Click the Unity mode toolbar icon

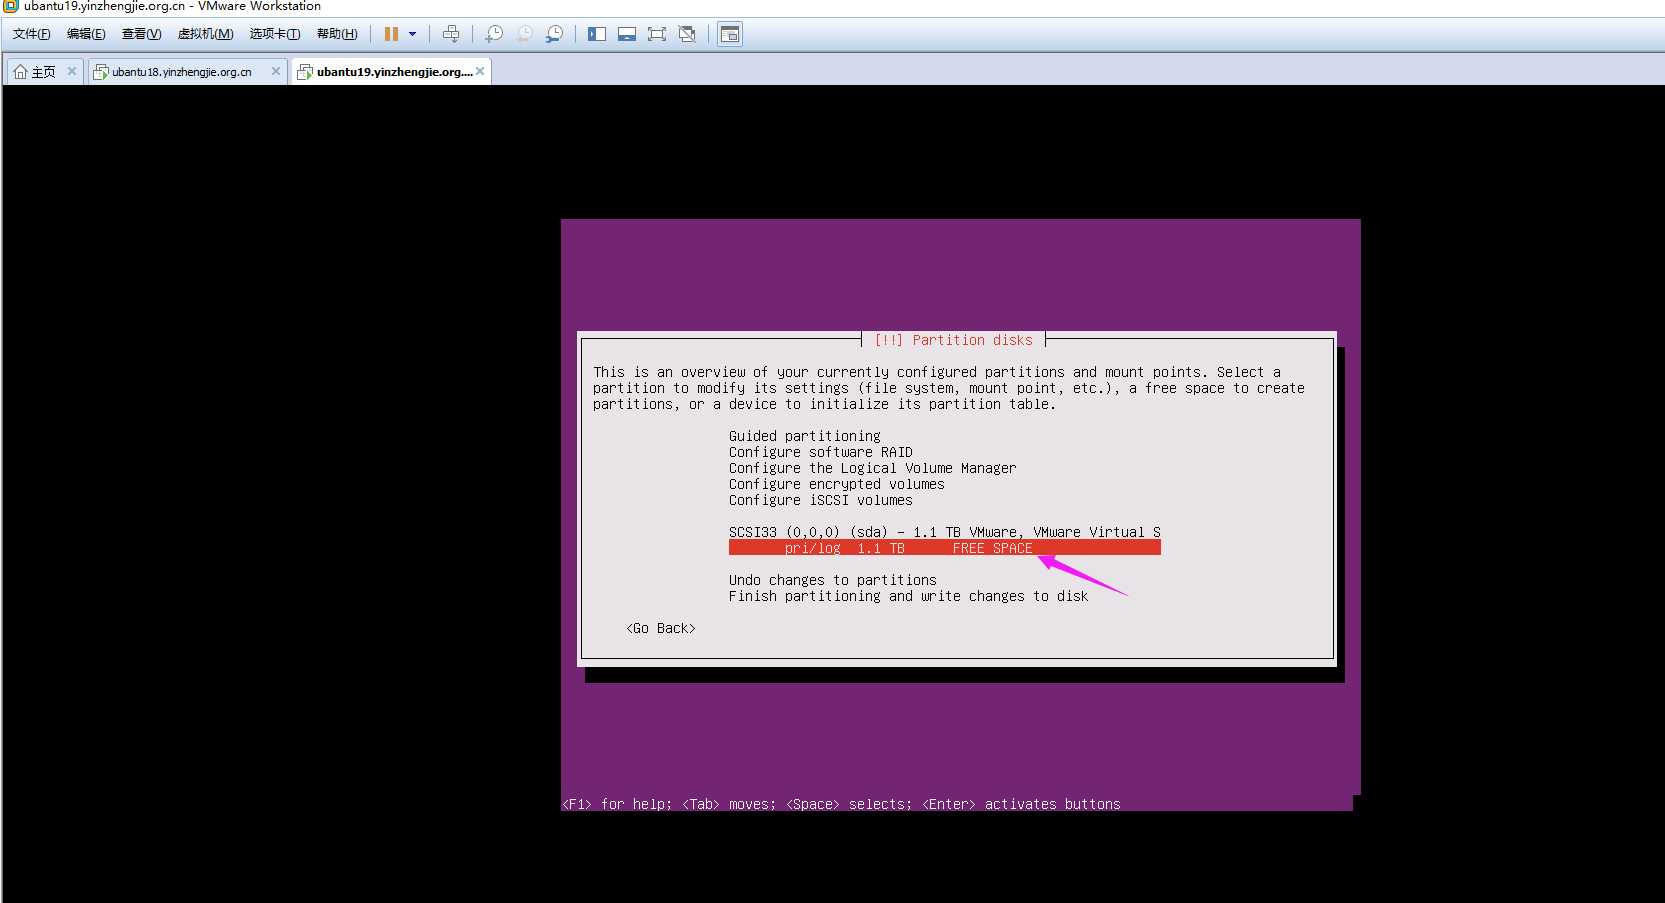point(687,34)
